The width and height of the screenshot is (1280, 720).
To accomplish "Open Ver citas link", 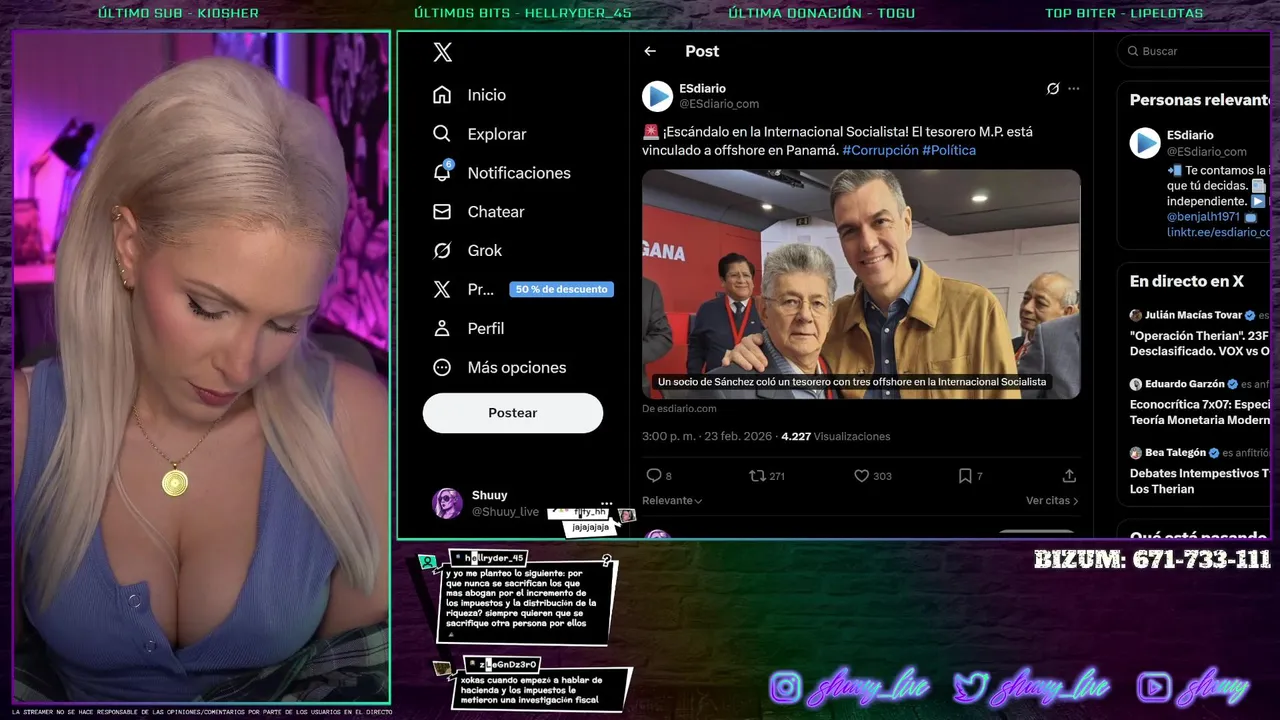I will [1052, 501].
